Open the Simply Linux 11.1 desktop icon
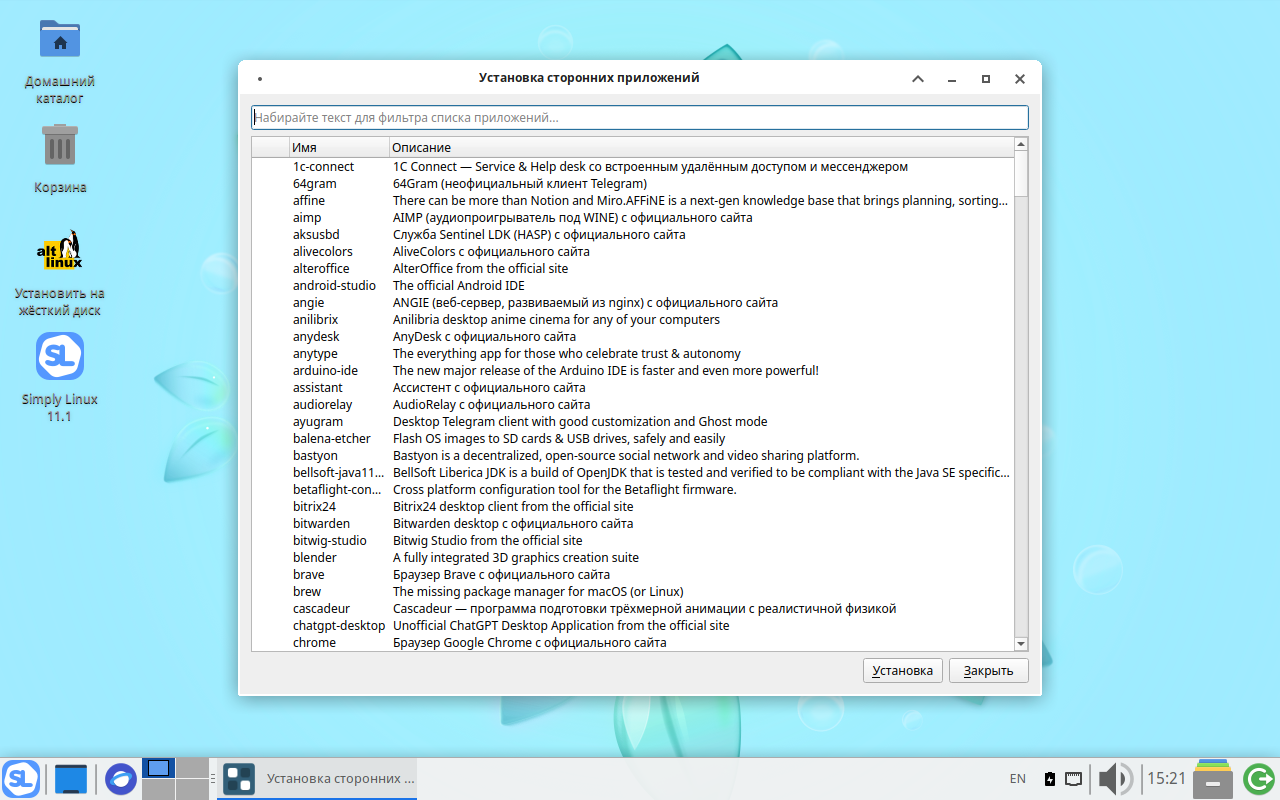1280x800 pixels. 59,355
